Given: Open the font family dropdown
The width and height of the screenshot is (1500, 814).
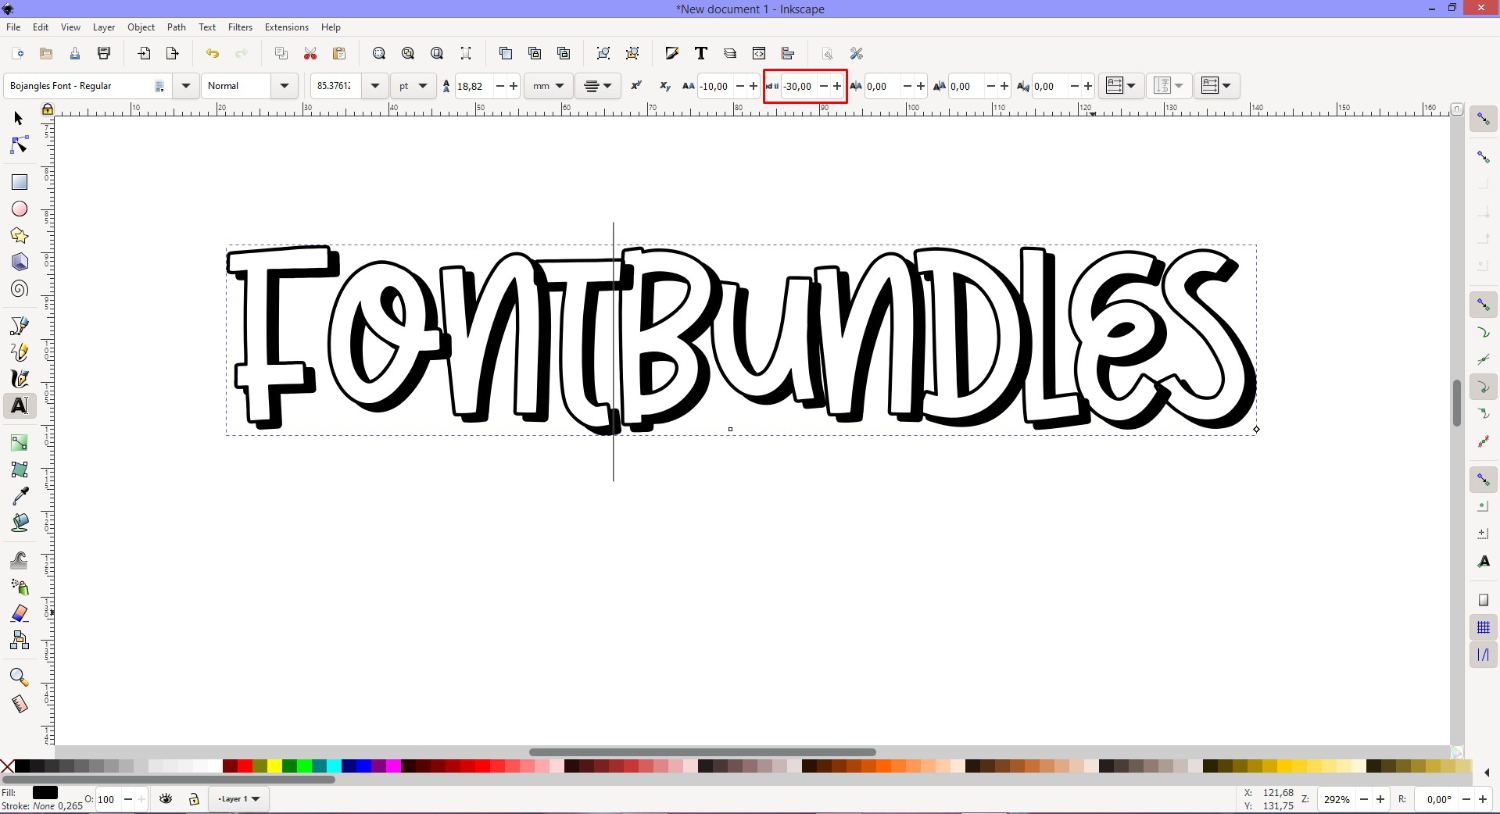Looking at the screenshot, I should pyautogui.click(x=186, y=86).
